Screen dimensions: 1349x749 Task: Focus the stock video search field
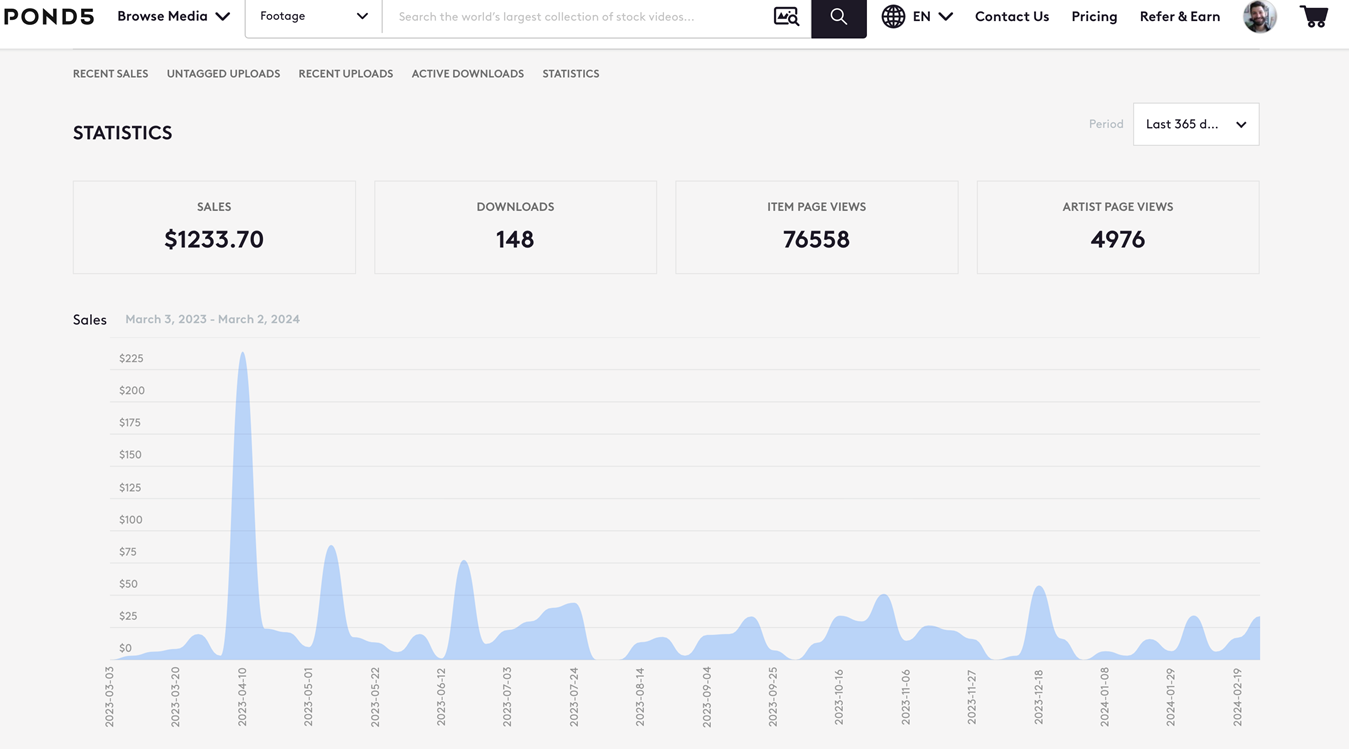575,17
